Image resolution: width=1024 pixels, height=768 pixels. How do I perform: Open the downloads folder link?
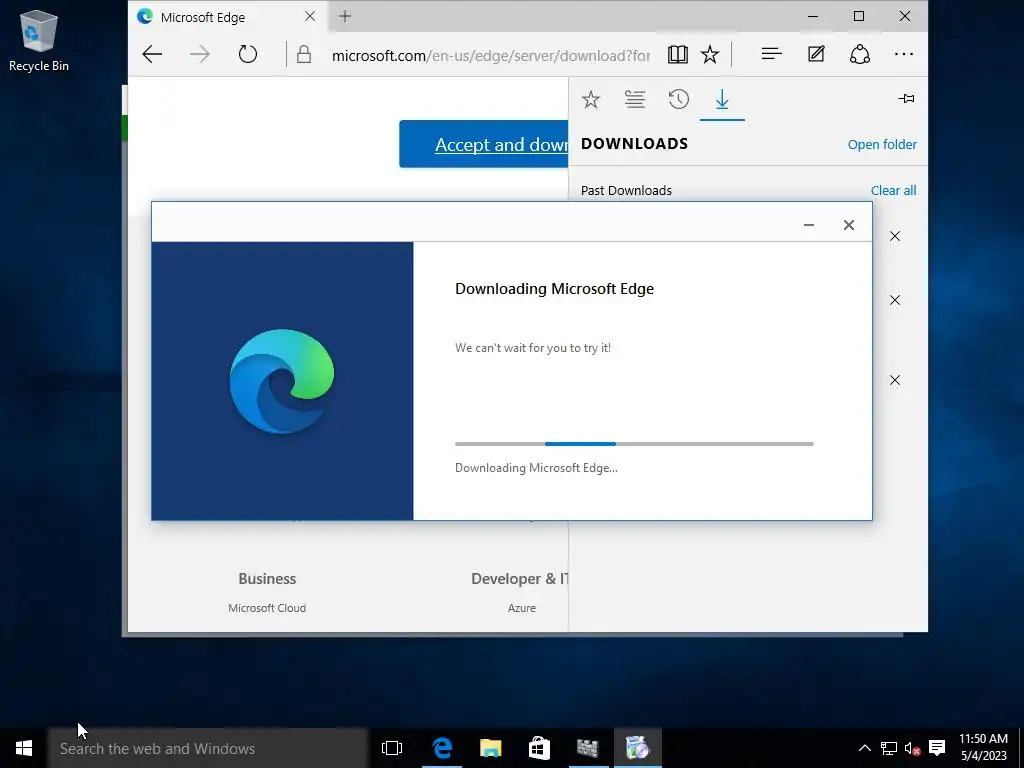(882, 144)
